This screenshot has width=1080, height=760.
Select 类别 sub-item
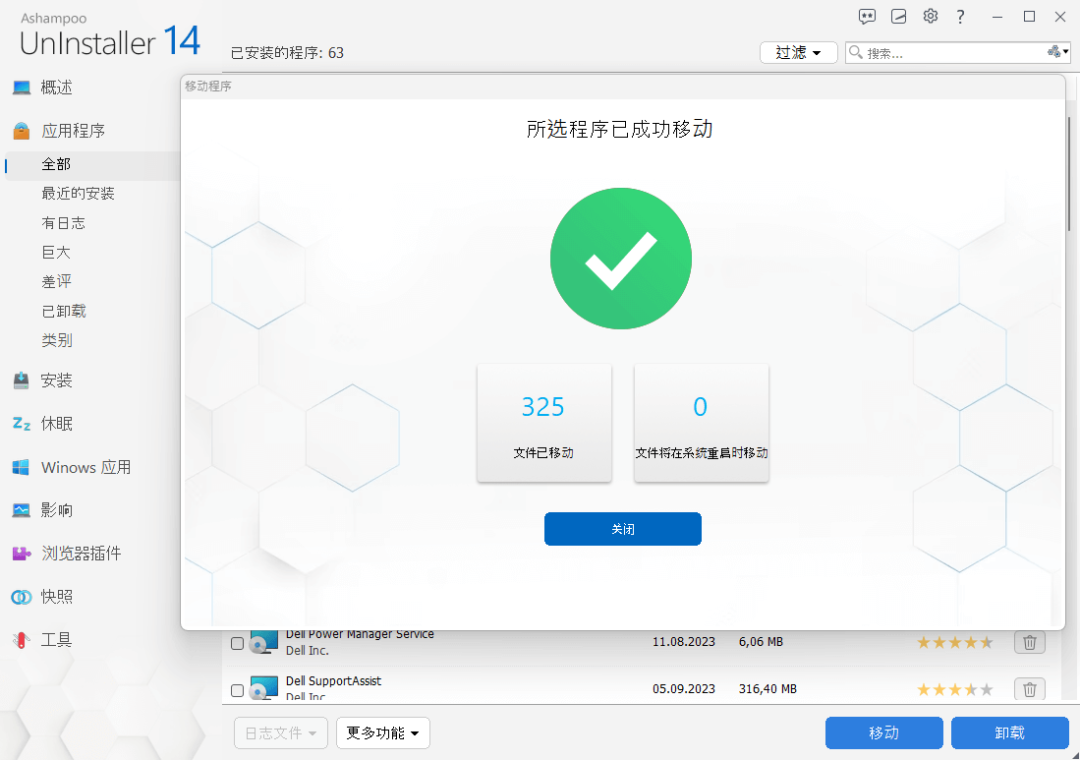56,340
